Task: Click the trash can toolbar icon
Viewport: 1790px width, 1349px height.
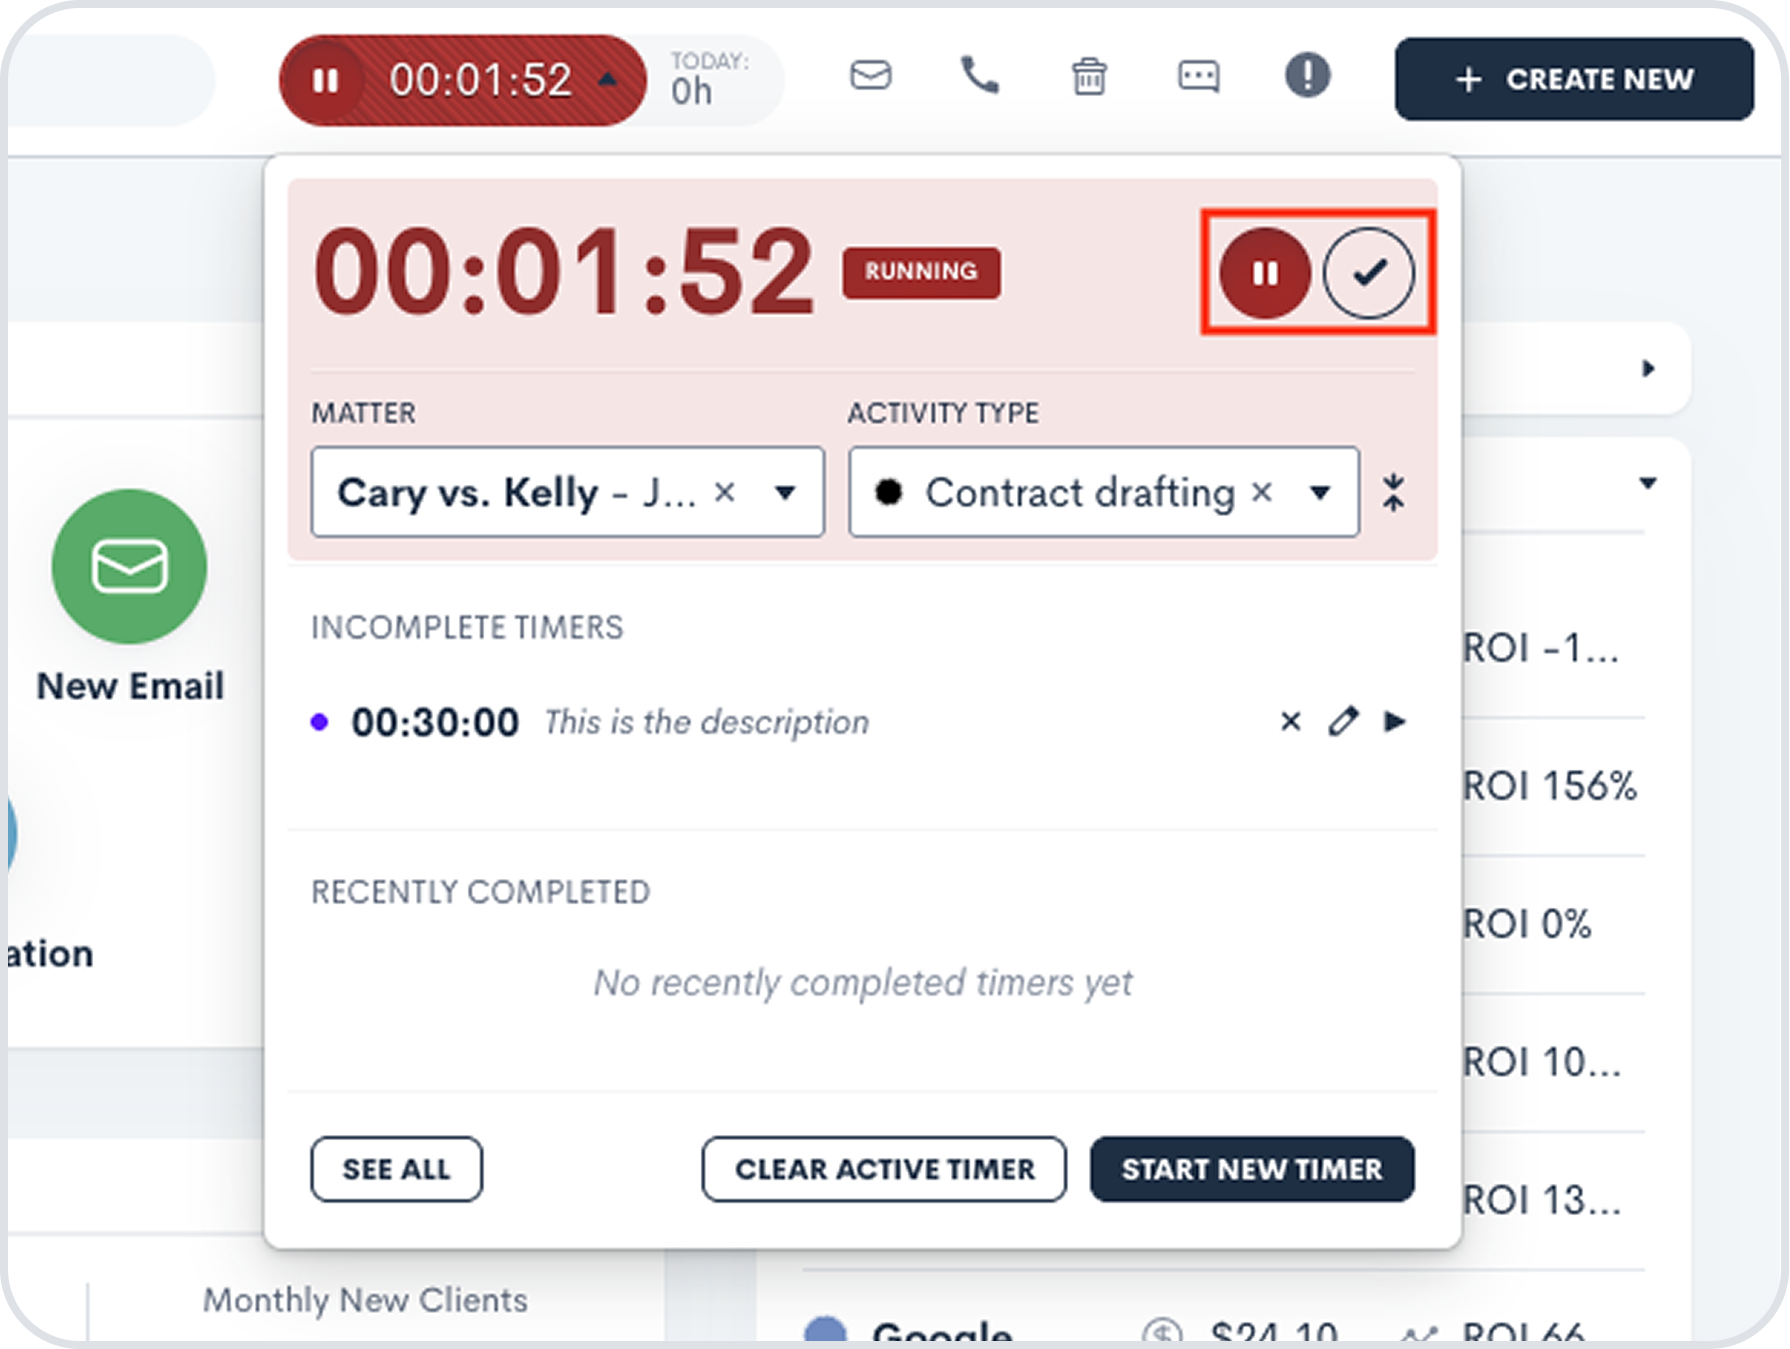Action: (1089, 76)
